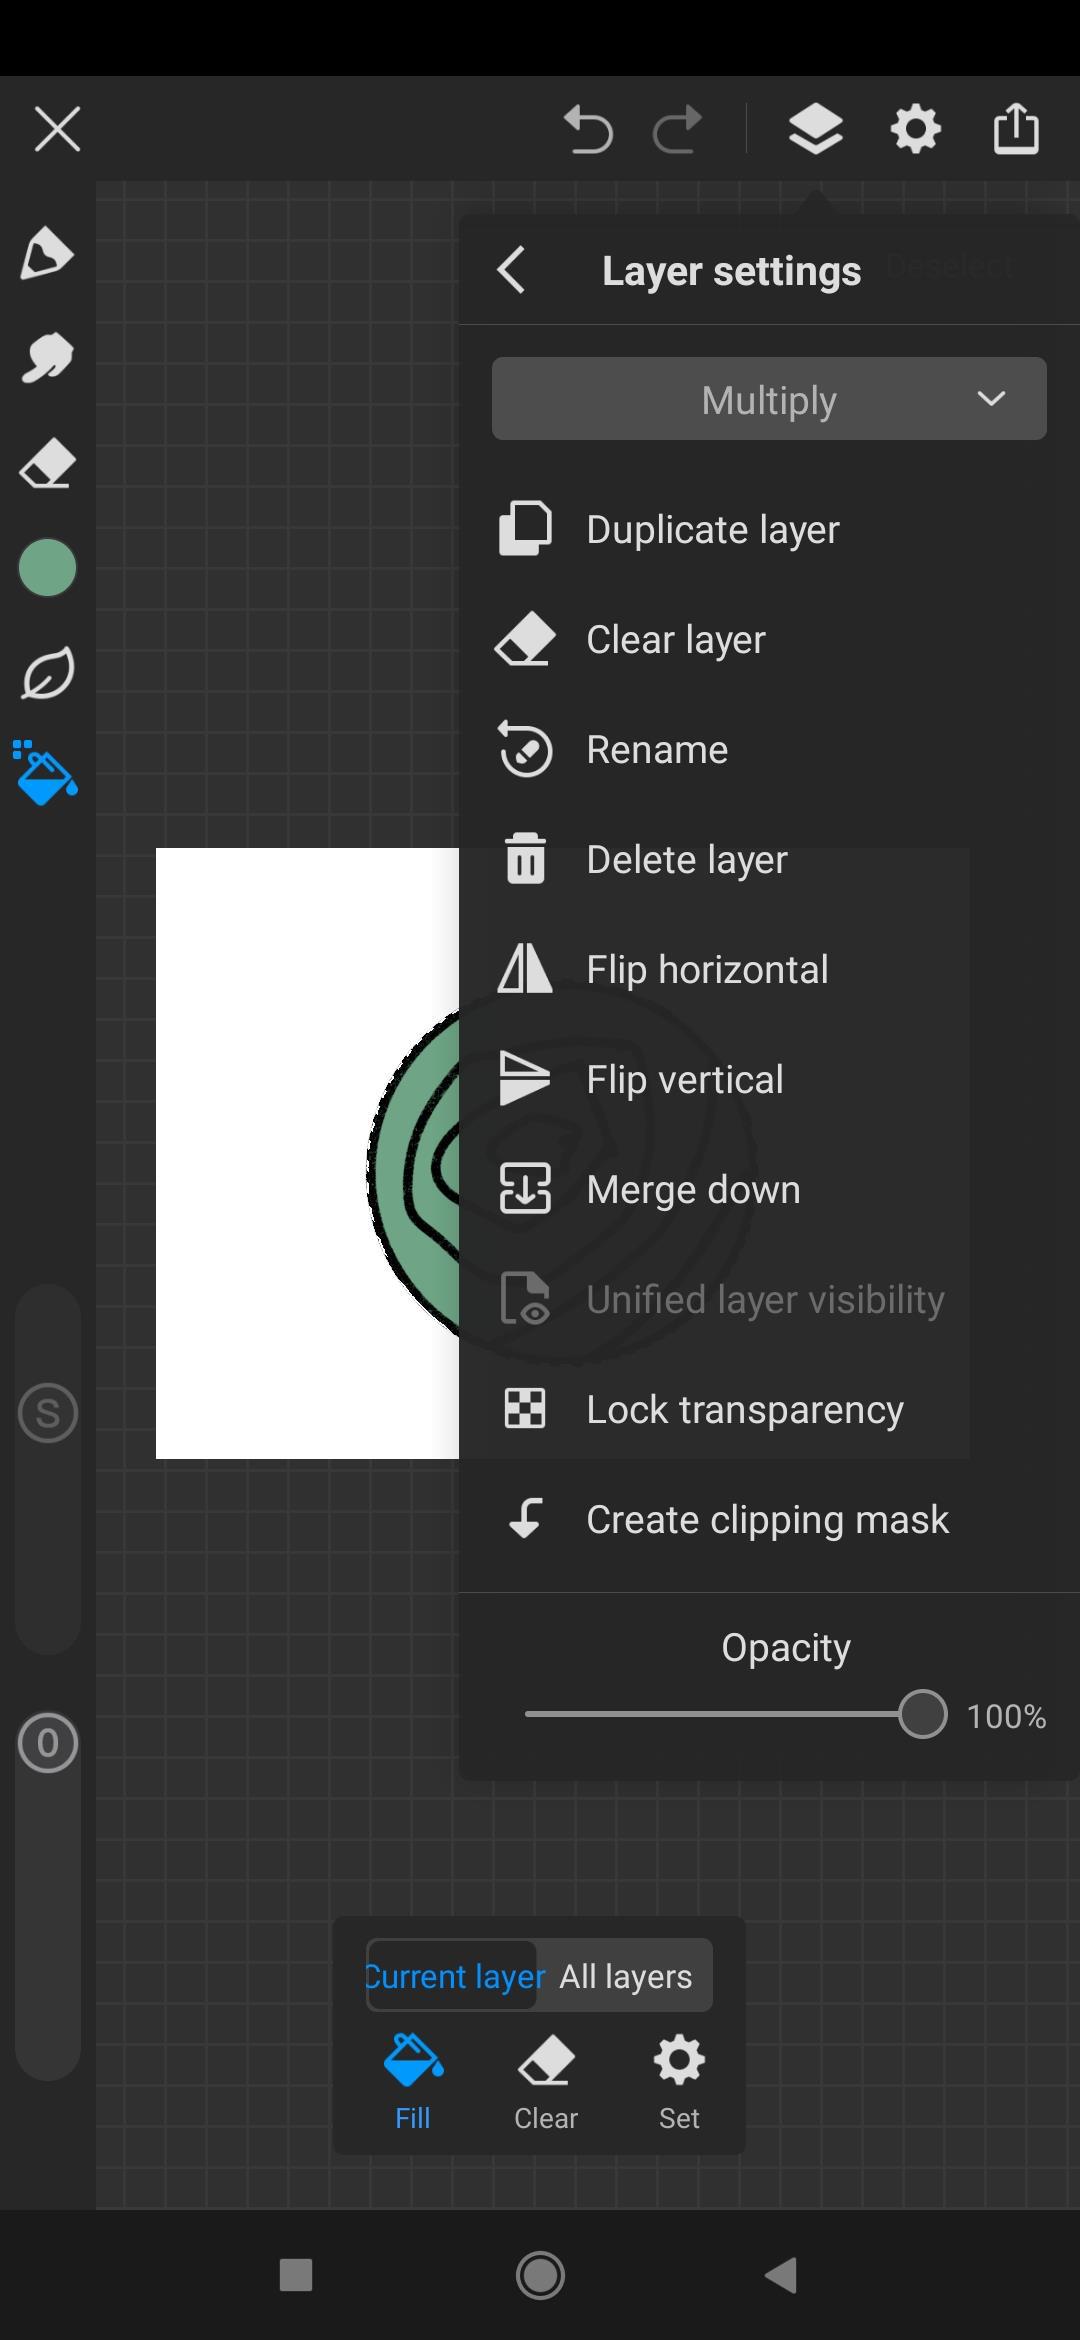Choose Duplicate layer

[x=712, y=529]
